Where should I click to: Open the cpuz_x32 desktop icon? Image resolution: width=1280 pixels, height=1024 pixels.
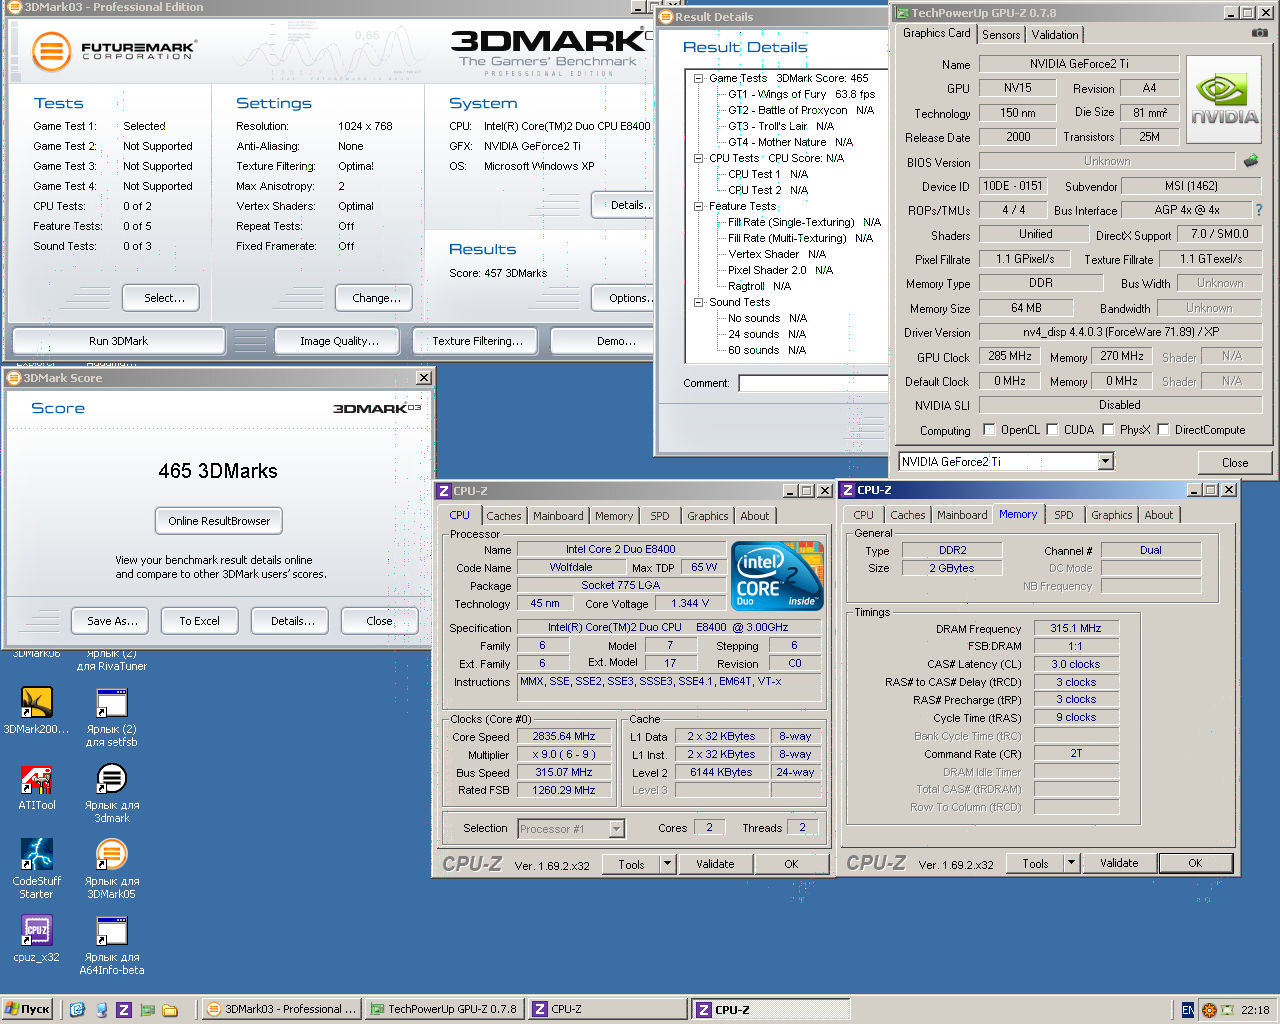pos(36,931)
